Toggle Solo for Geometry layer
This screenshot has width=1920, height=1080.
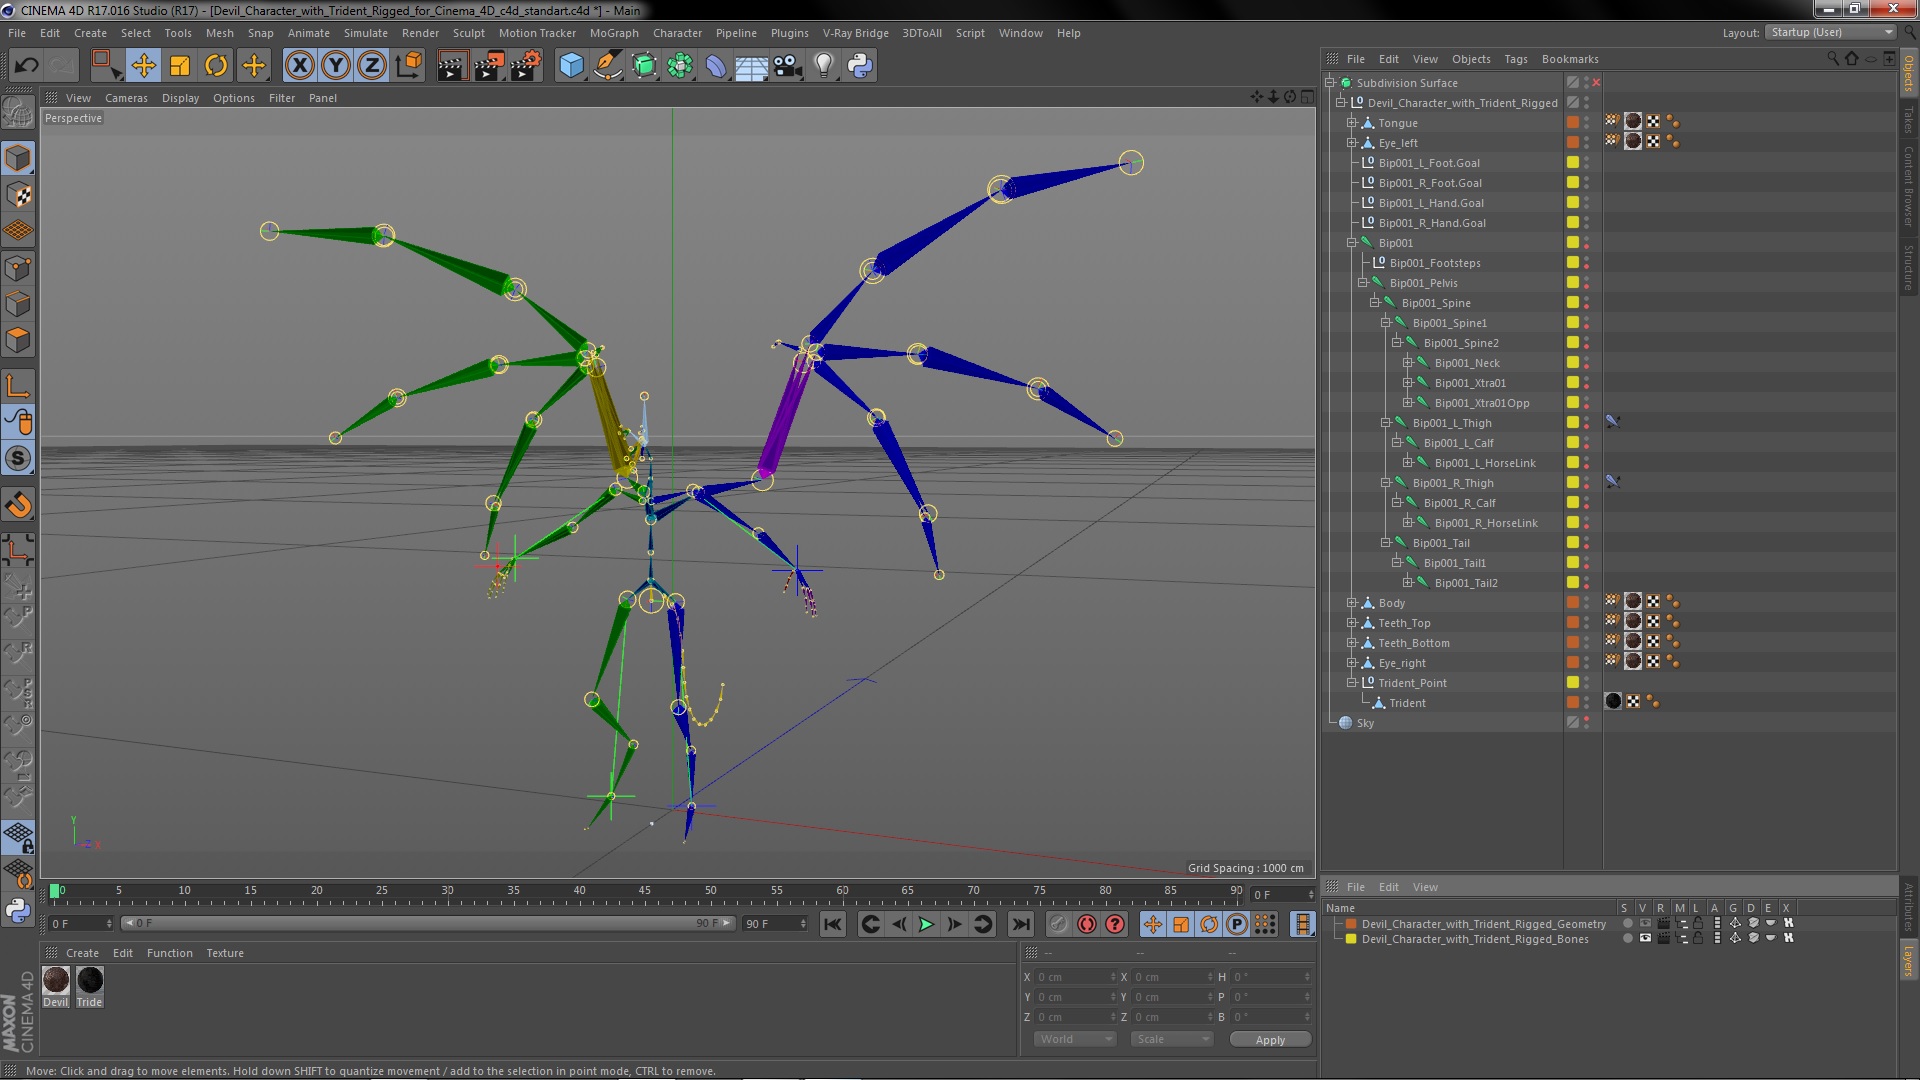pyautogui.click(x=1627, y=924)
